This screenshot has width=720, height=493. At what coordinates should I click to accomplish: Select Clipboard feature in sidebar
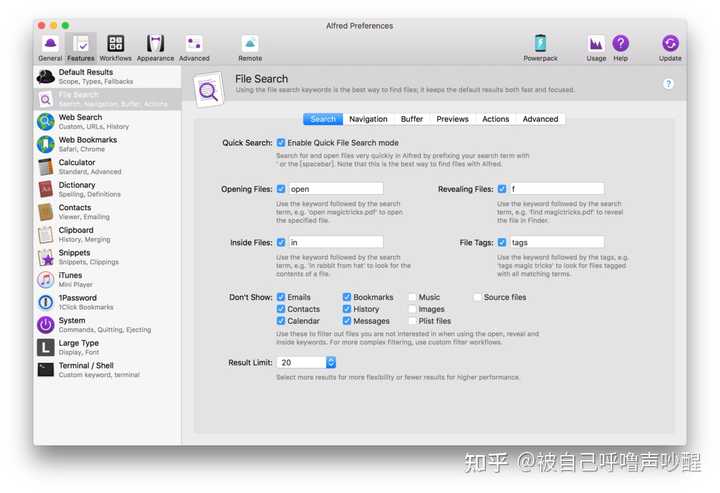(x=107, y=235)
